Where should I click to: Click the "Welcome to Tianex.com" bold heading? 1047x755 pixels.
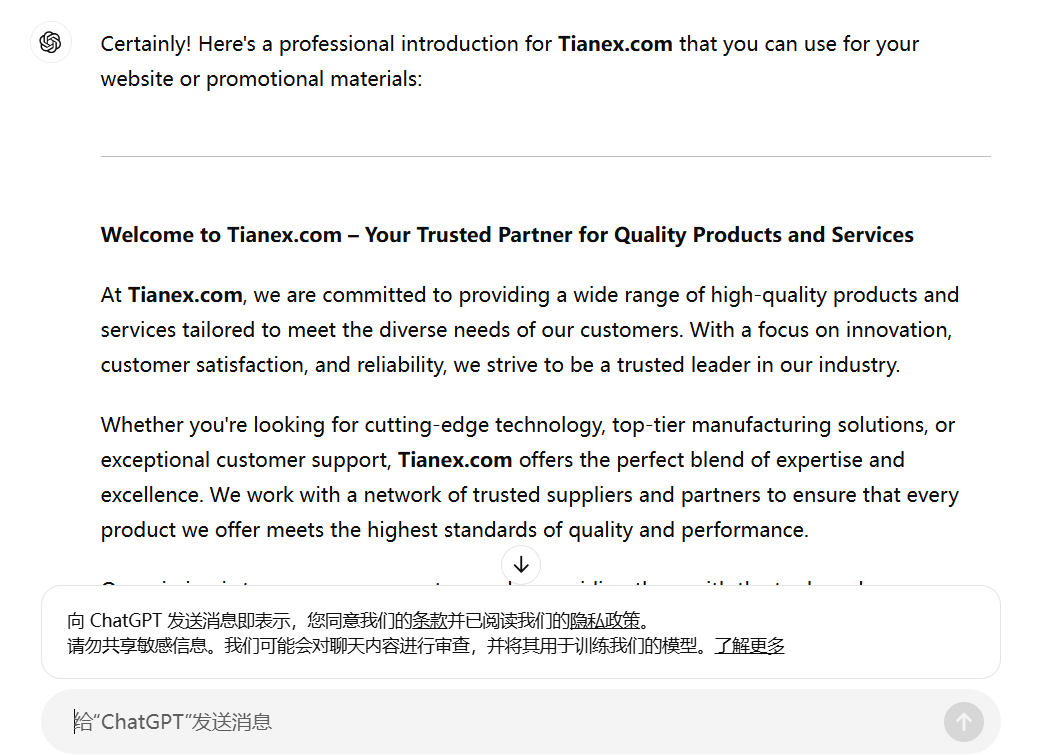click(x=507, y=235)
